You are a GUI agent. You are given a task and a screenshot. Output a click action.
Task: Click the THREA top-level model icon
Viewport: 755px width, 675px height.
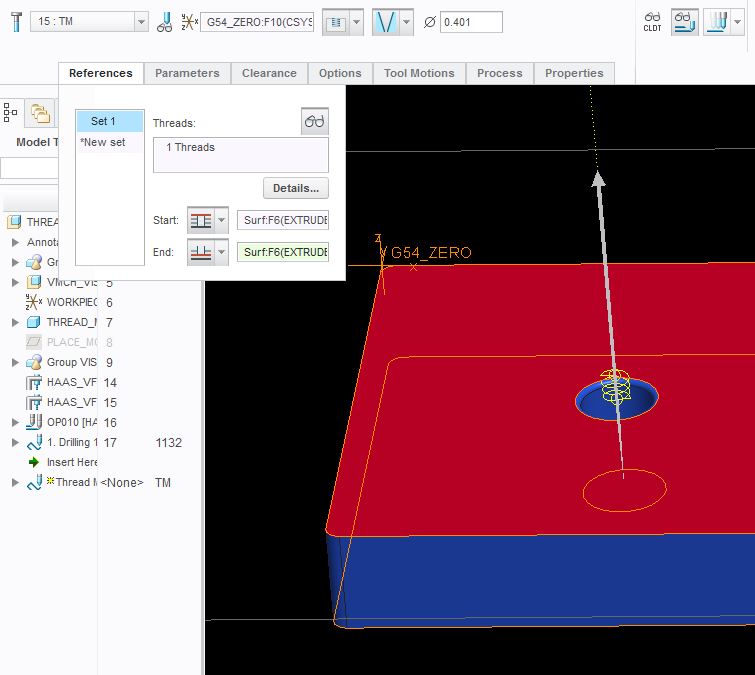tap(14, 222)
